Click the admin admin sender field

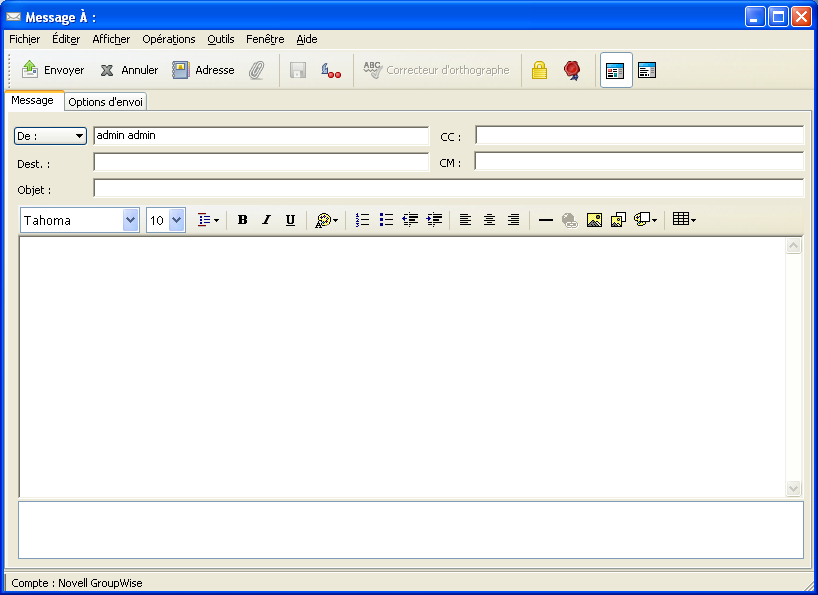coord(261,136)
